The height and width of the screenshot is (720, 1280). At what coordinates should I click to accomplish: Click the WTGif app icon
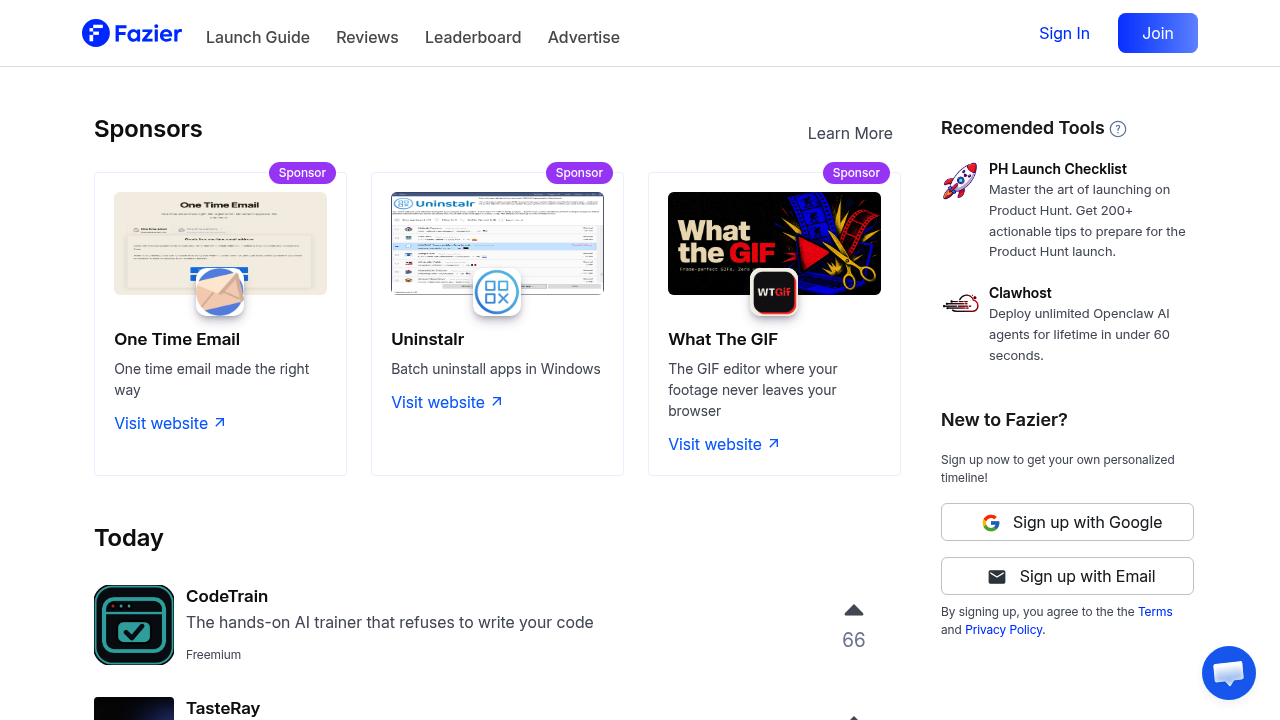click(x=774, y=292)
